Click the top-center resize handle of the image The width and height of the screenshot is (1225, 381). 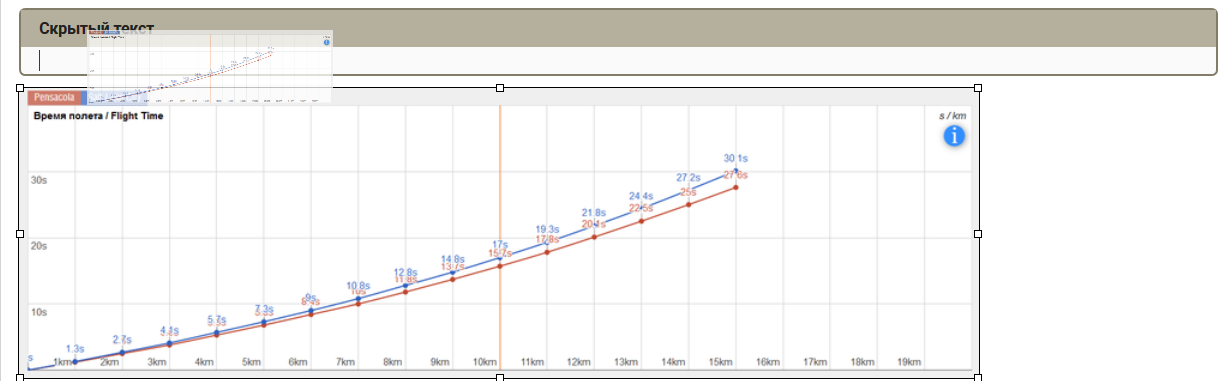pyautogui.click(x=500, y=88)
